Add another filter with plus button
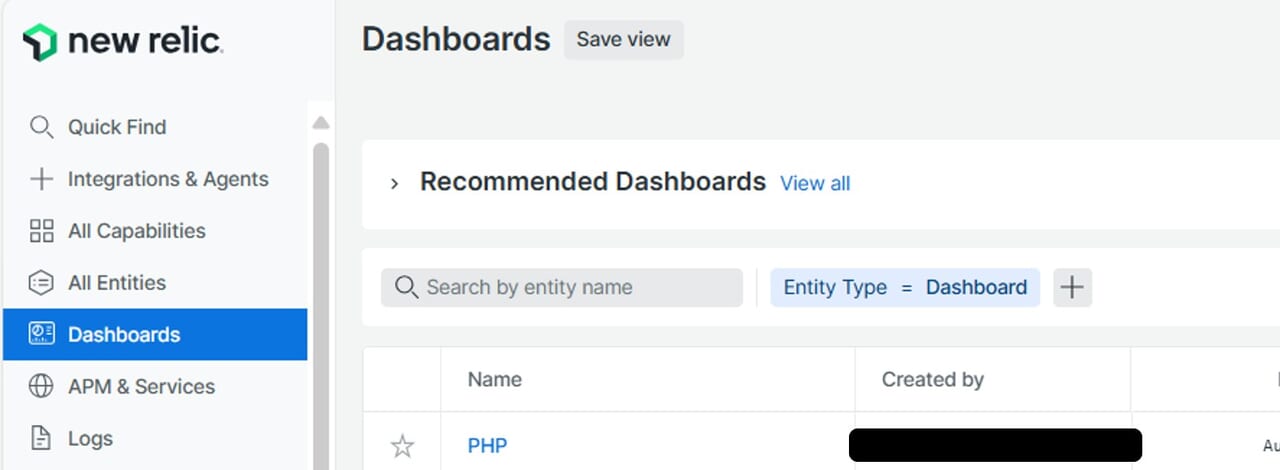 (x=1072, y=287)
